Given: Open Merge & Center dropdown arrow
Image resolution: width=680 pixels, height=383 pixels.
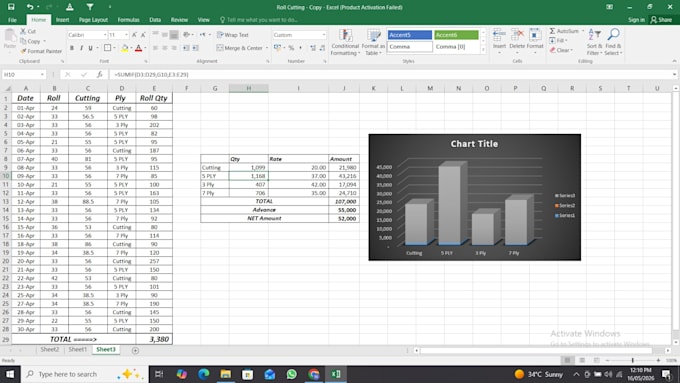Looking at the screenshot, I should coord(267,48).
